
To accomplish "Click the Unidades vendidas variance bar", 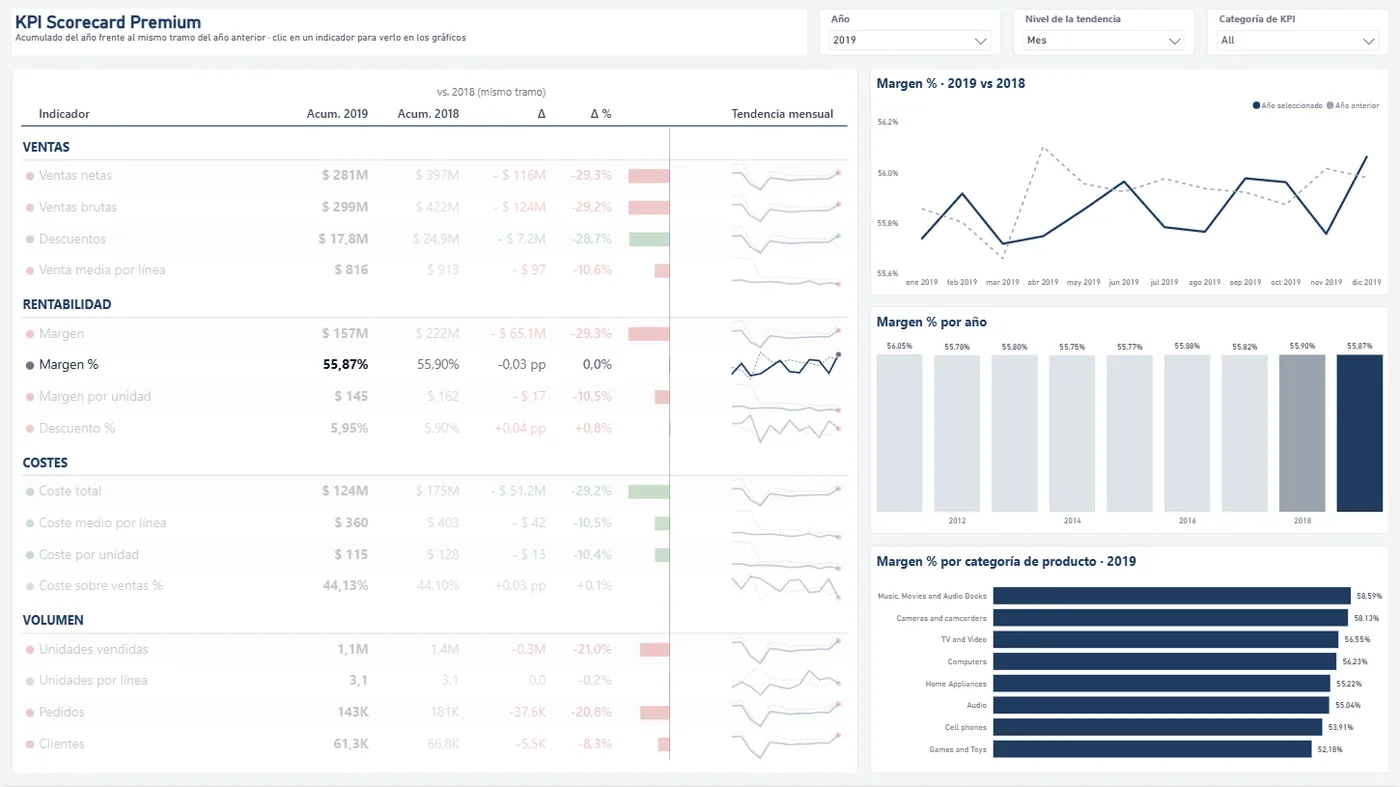I will 654,650.
